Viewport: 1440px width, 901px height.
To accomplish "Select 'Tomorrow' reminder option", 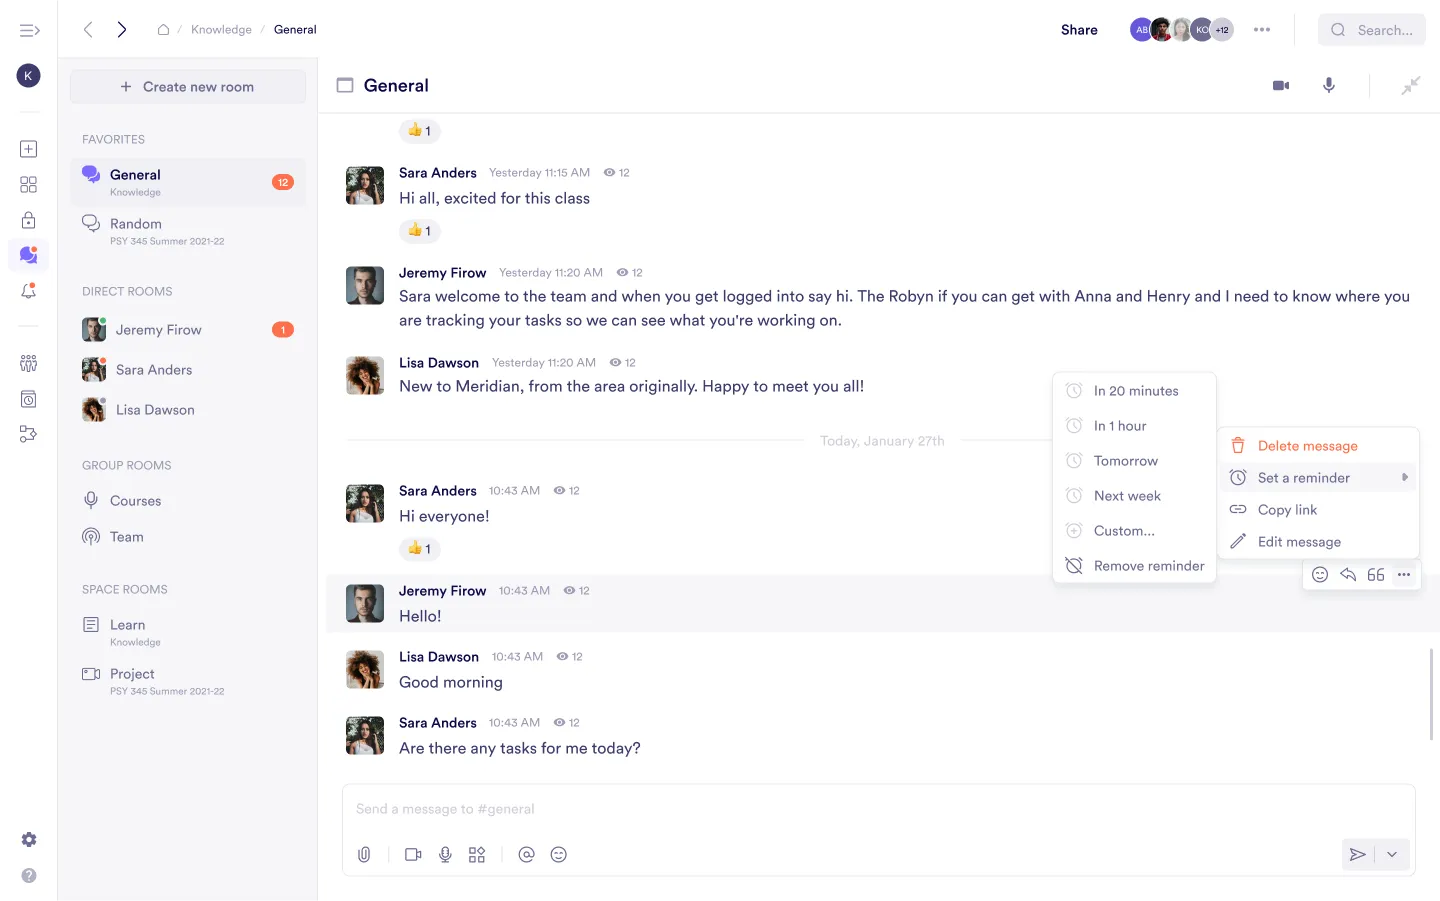I will [1125, 461].
